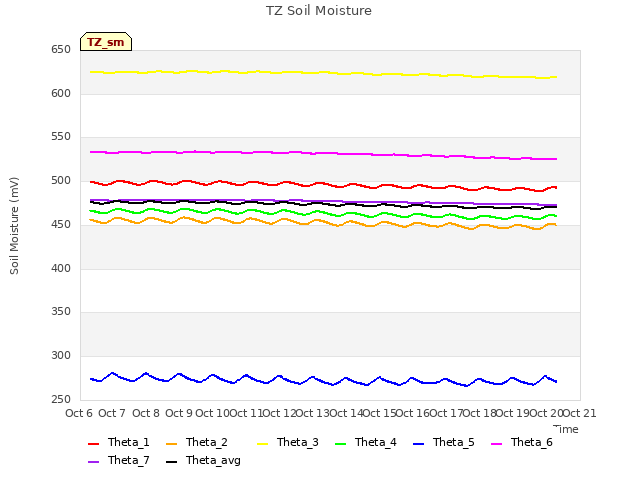640x480 pixels.
Task: Click the purple Theta_7 legend swatch
Action: [x=93, y=462]
